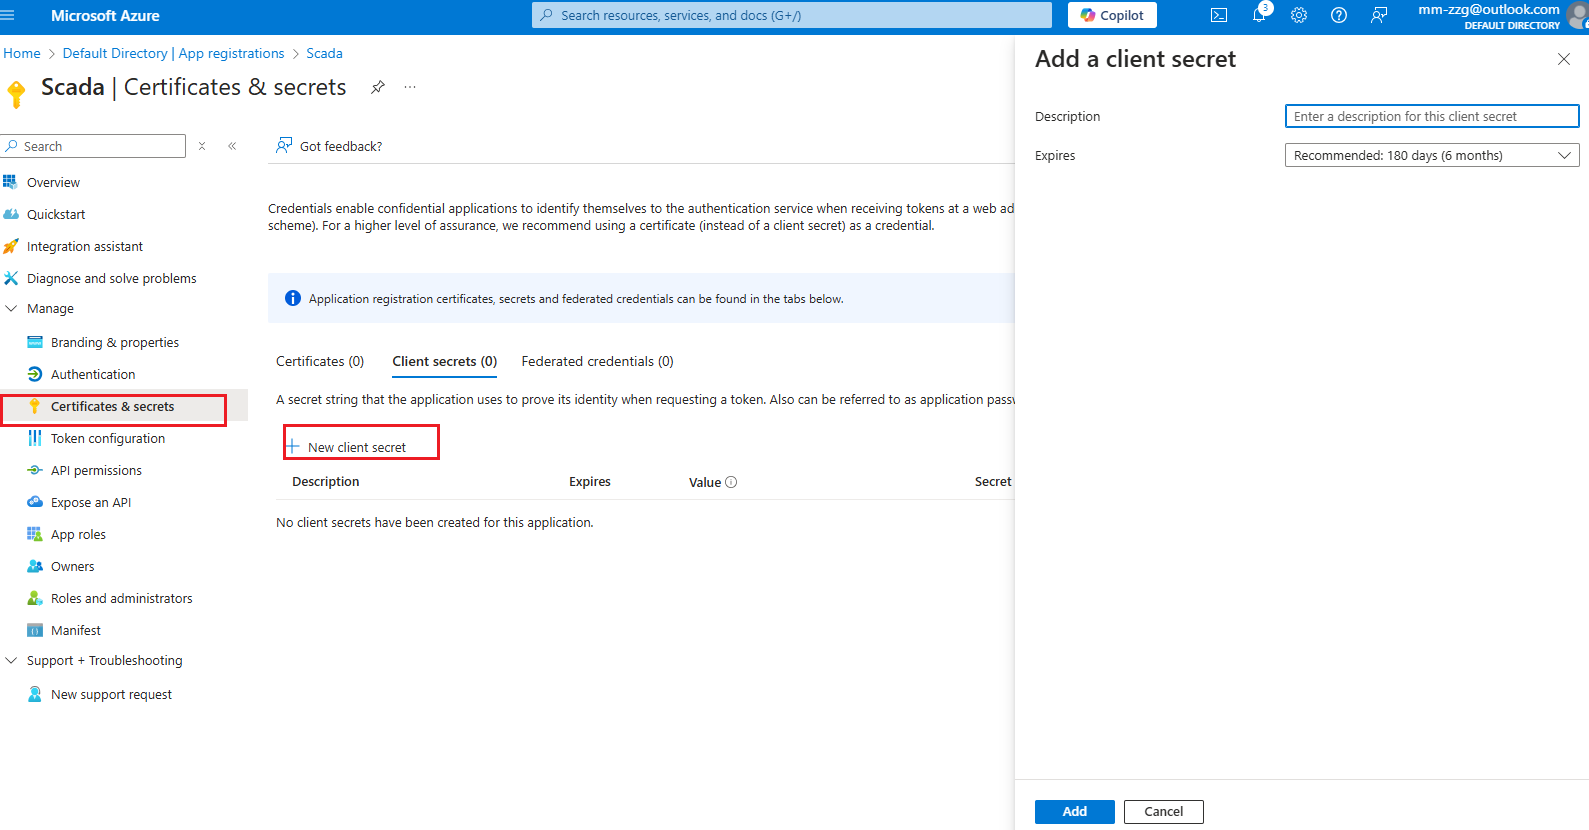Click the Copilot button
Screen dimensions: 1589x830
(x=1112, y=15)
